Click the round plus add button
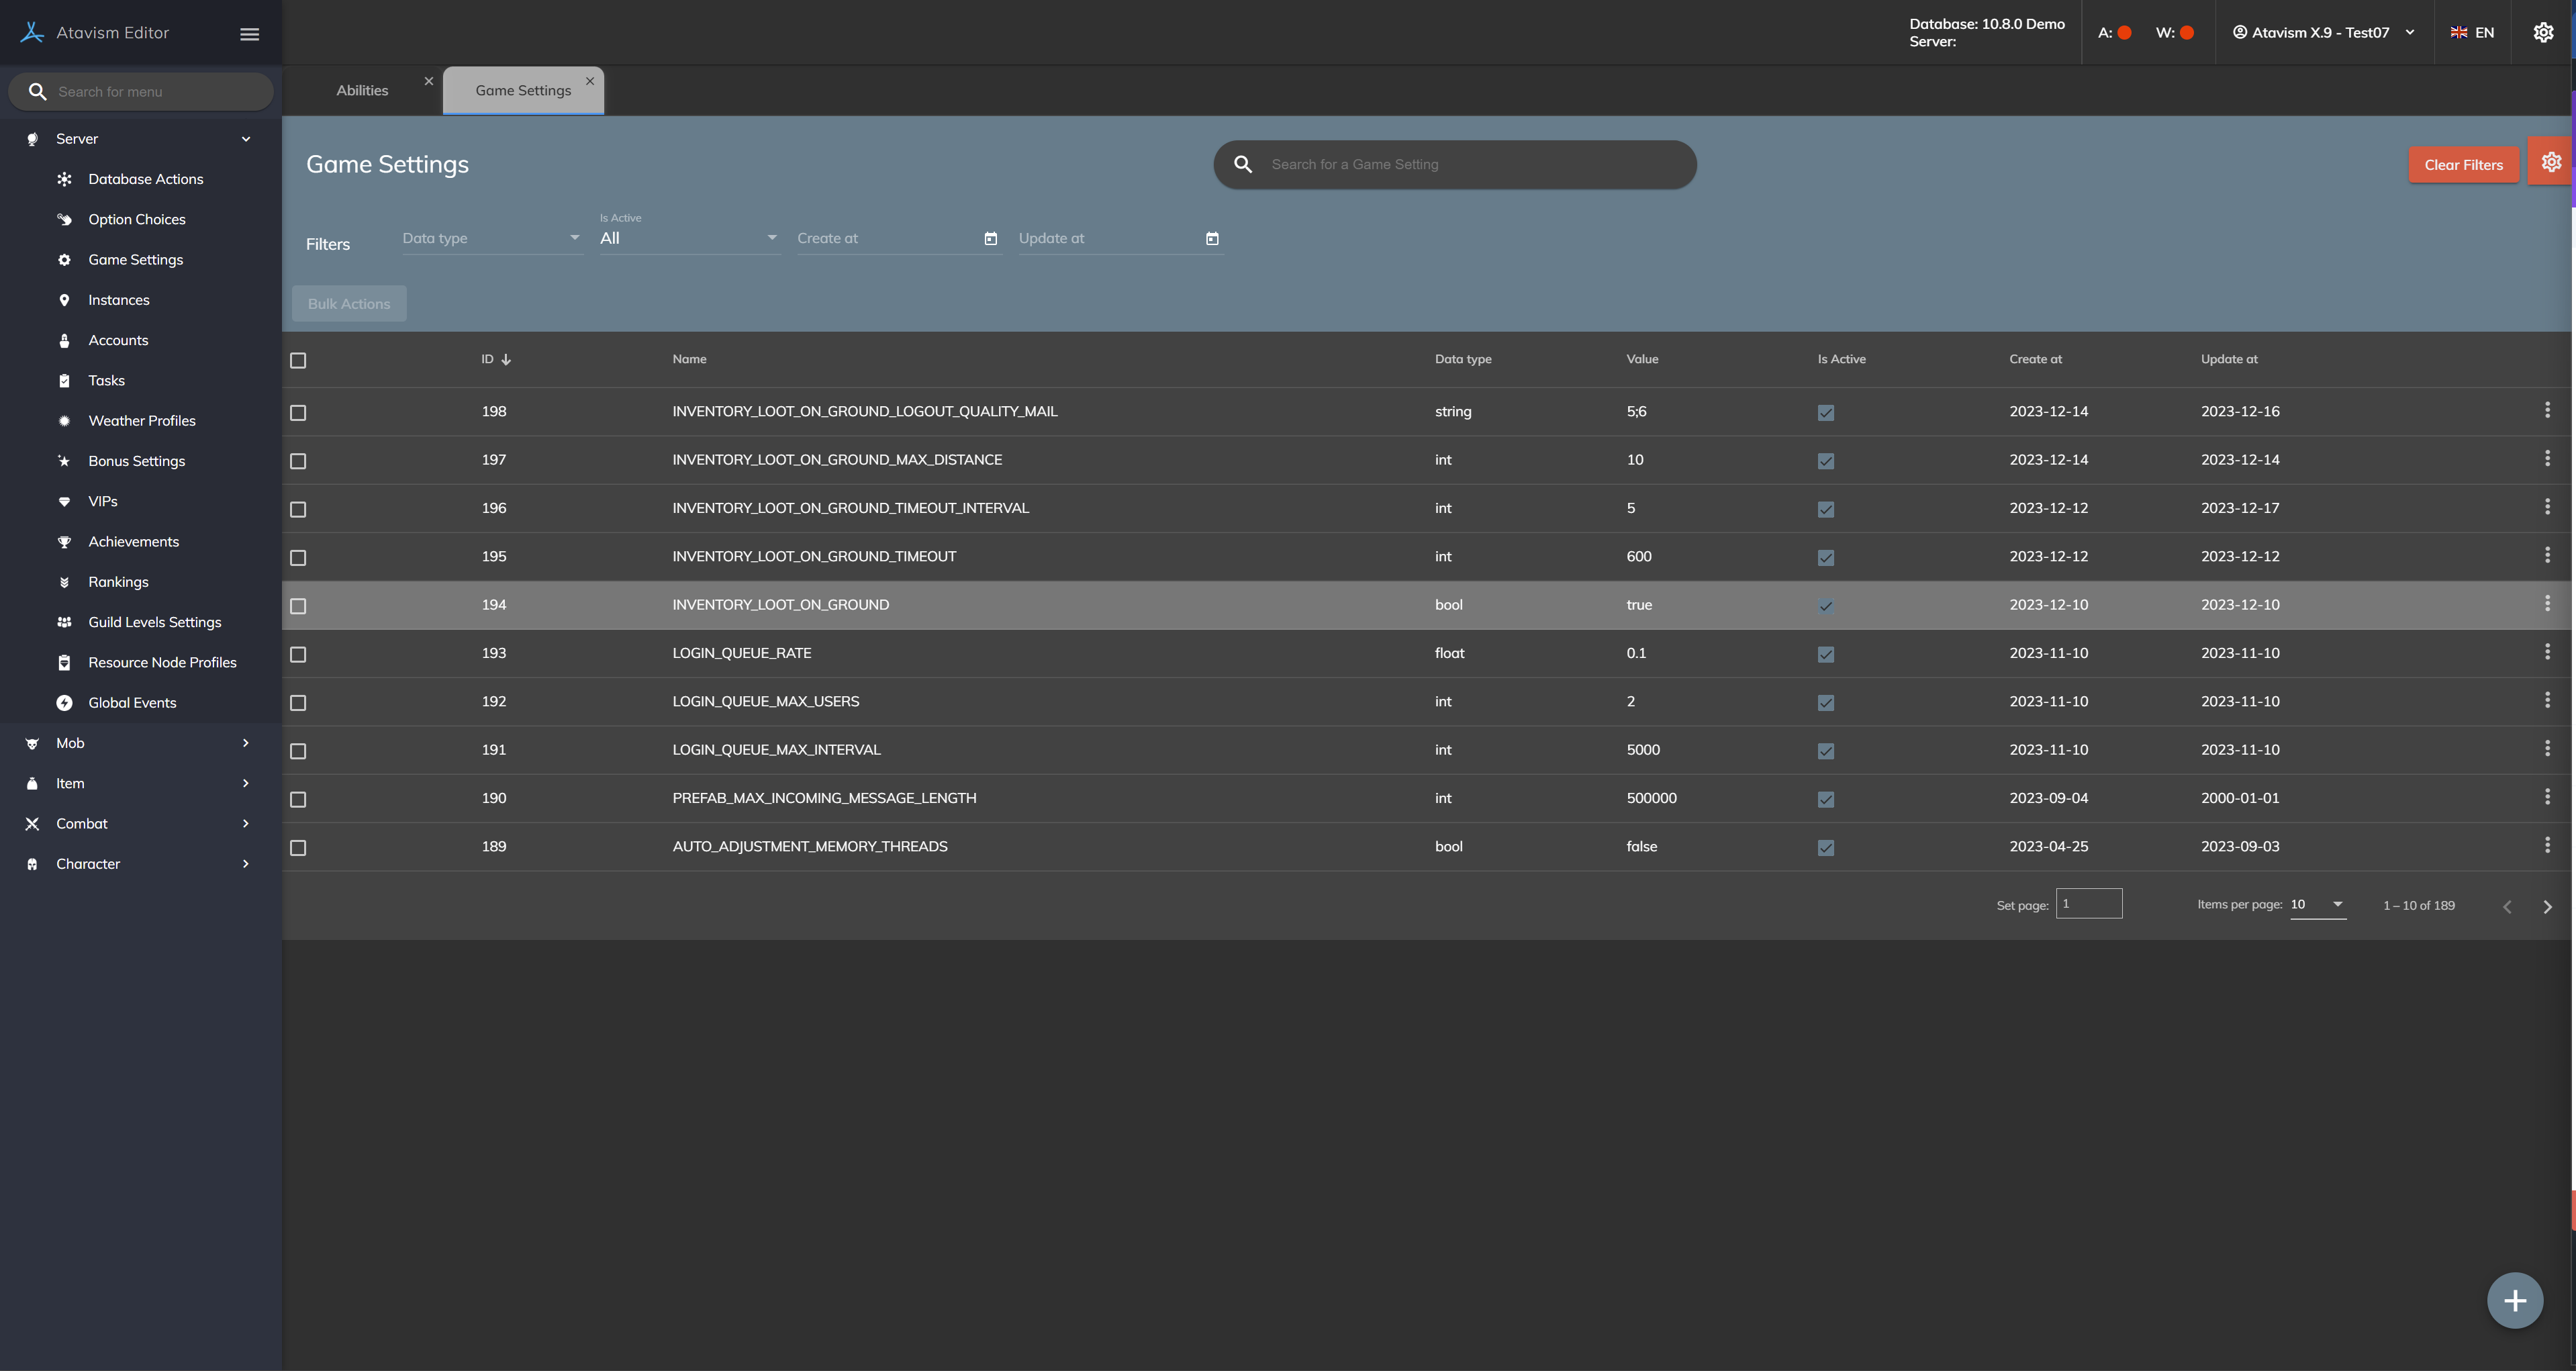Image resolution: width=2576 pixels, height=1371 pixels. [x=2514, y=1300]
